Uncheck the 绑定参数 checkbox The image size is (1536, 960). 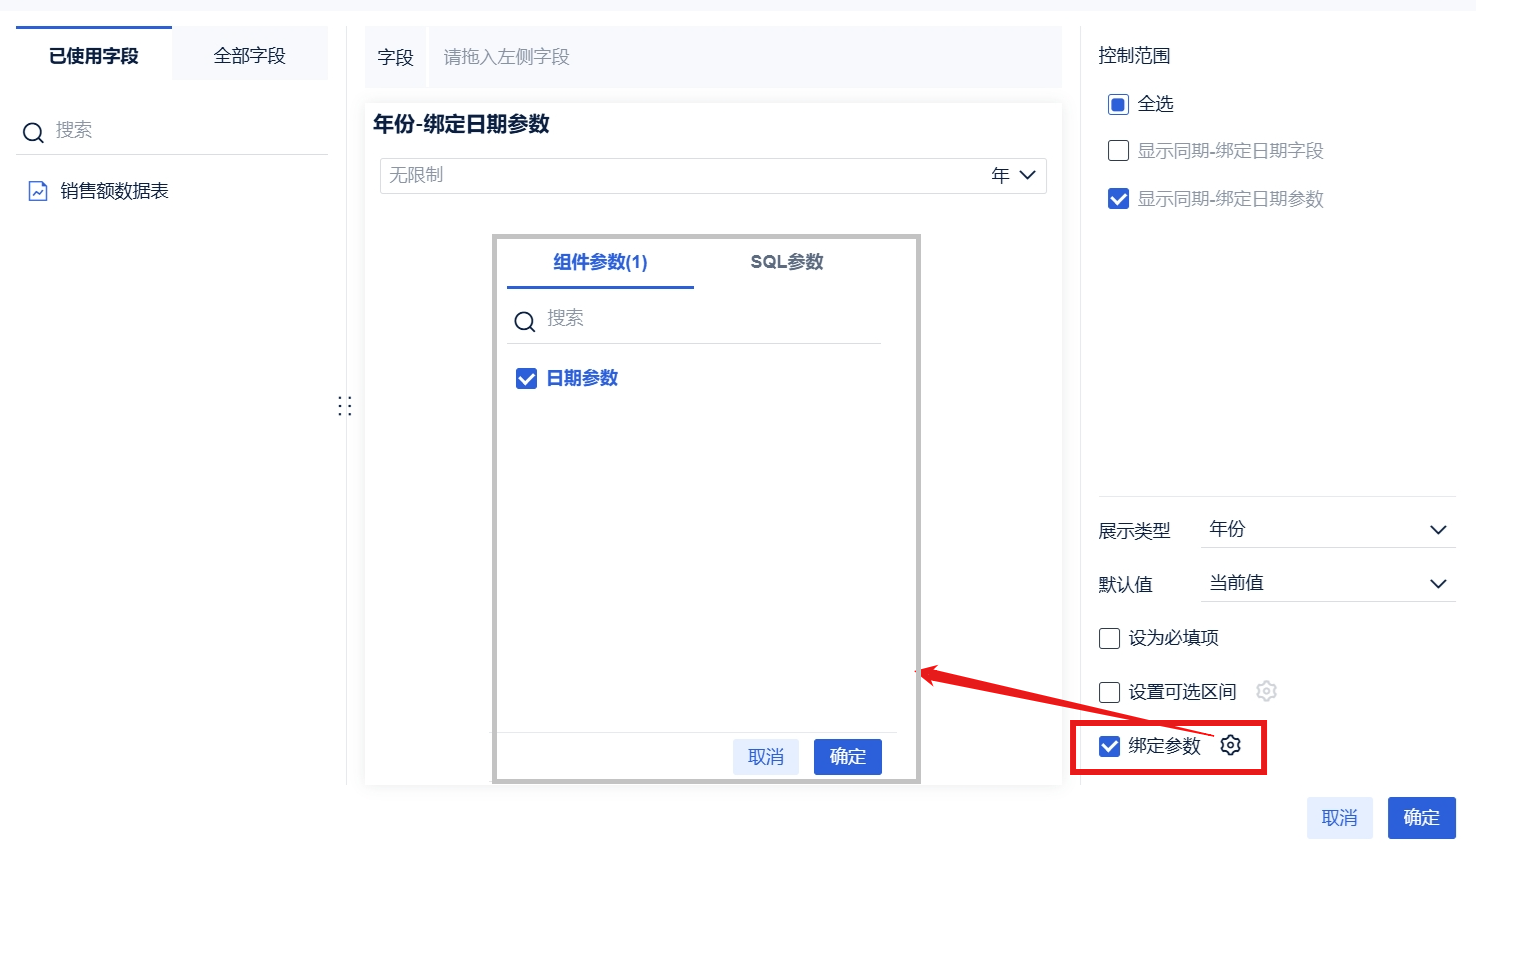tap(1109, 746)
